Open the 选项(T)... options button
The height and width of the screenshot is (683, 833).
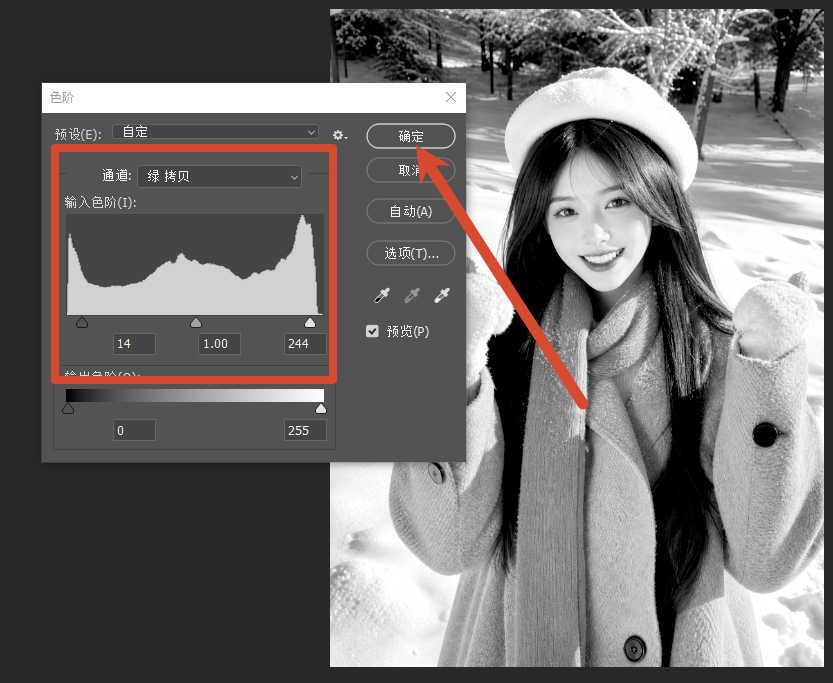coord(411,253)
